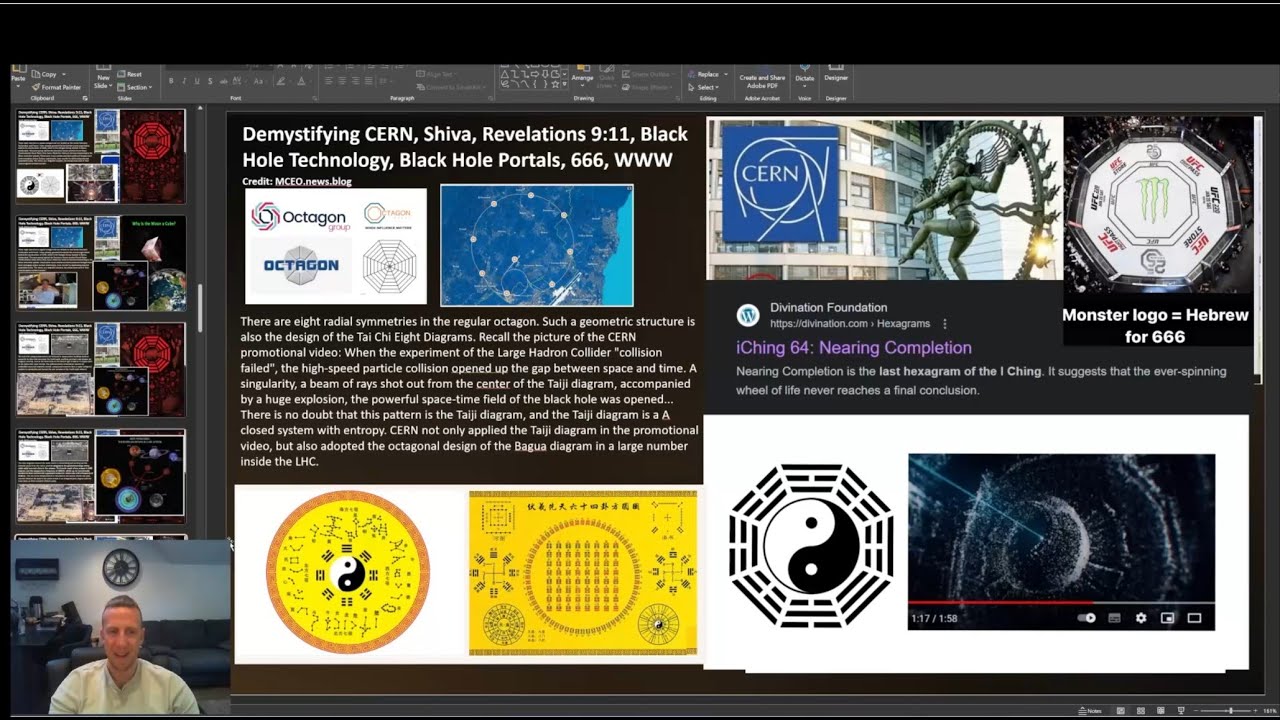Screen dimensions: 1280x720
Task: Click the video theater mode icon
Action: tap(1194, 618)
